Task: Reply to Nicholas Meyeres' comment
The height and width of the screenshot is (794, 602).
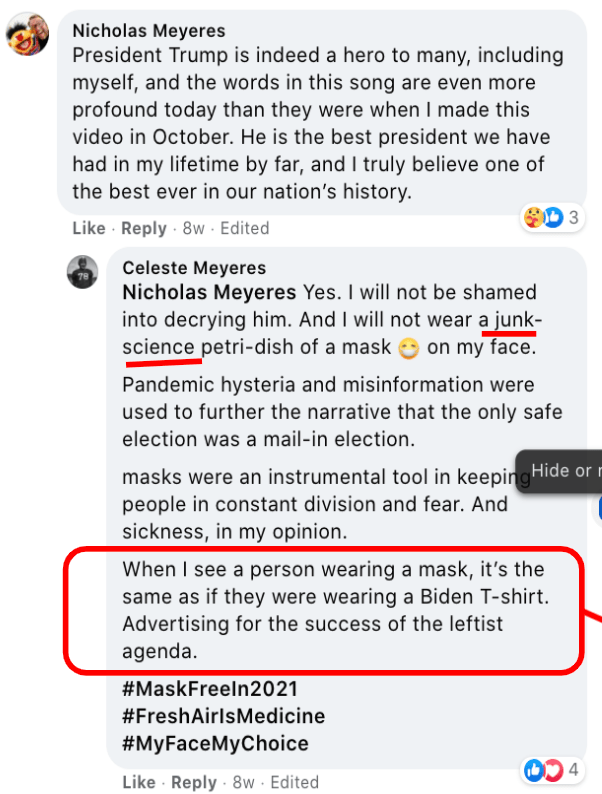Action: pos(144,228)
